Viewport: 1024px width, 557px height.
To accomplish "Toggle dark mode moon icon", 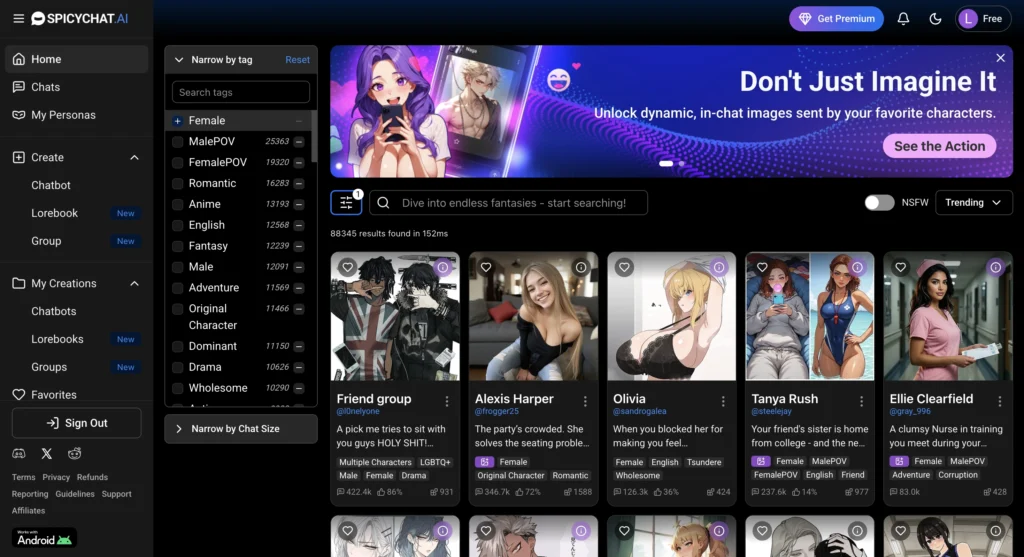I will [x=935, y=19].
